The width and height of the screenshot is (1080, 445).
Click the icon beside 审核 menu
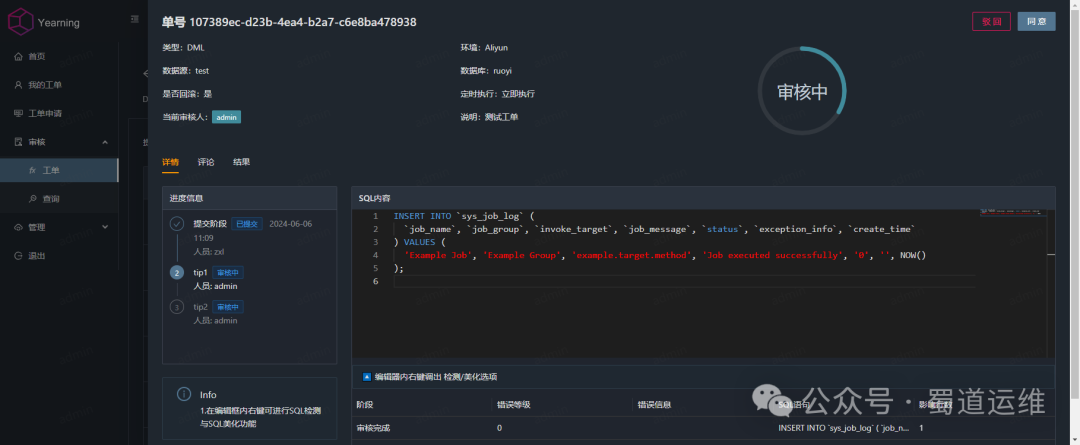(x=19, y=142)
